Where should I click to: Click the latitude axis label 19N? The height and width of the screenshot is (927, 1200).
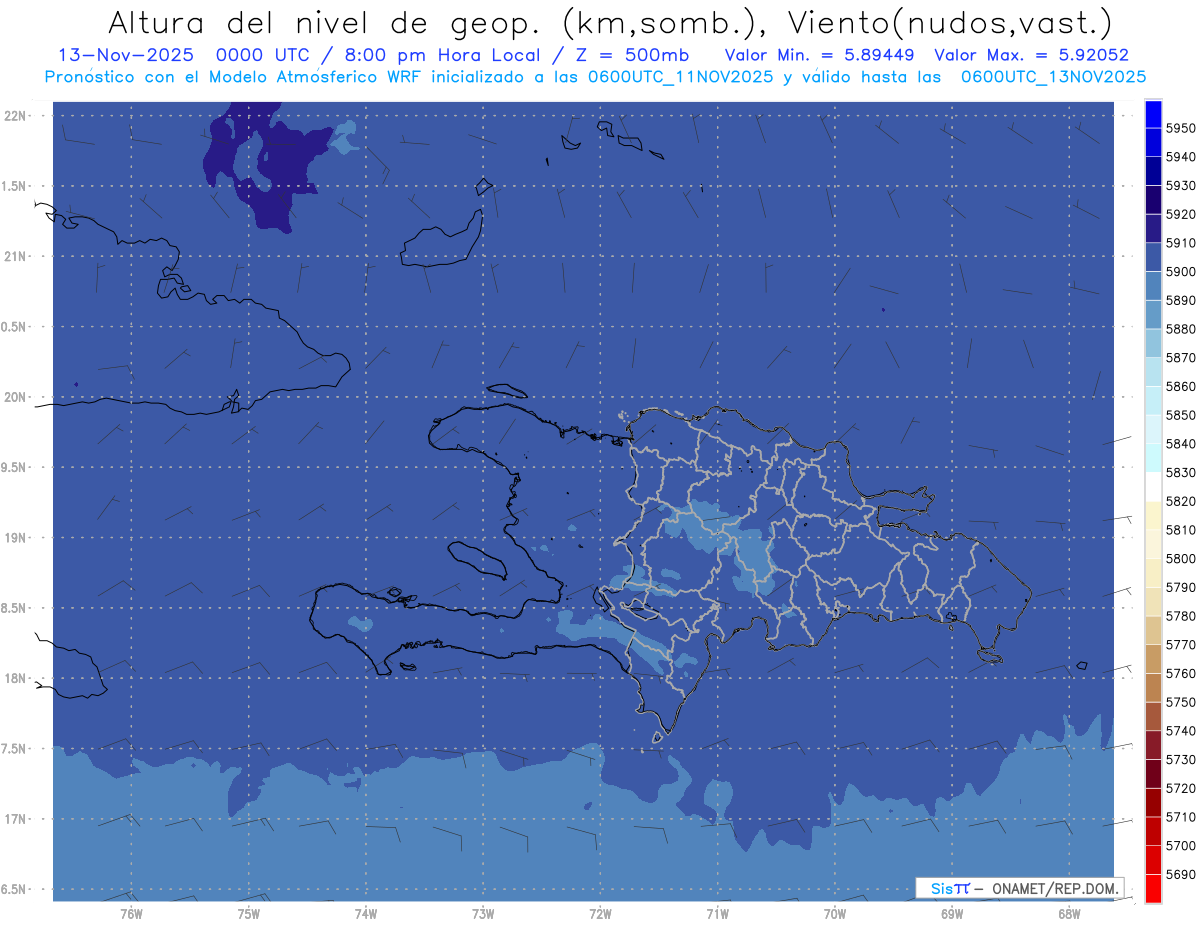point(15,537)
